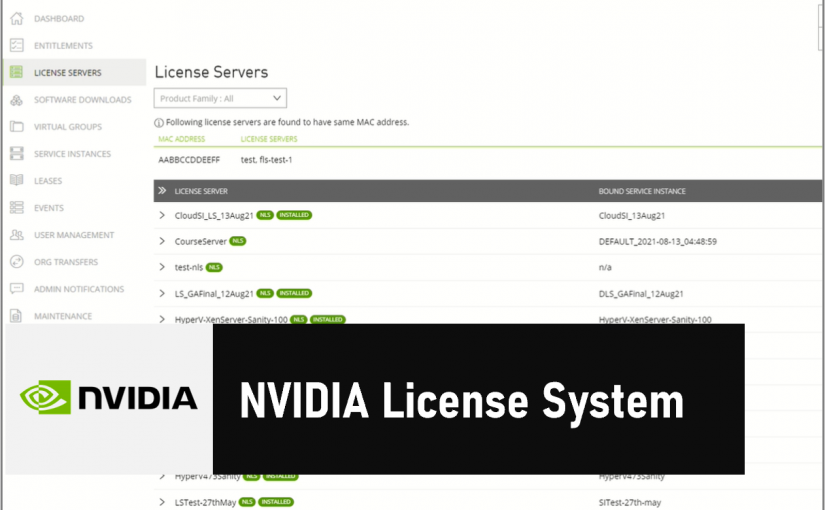825x510 pixels.
Task: Click INSTALLED badge on LS_GAFinal_12Aug21 row
Action: point(294,293)
